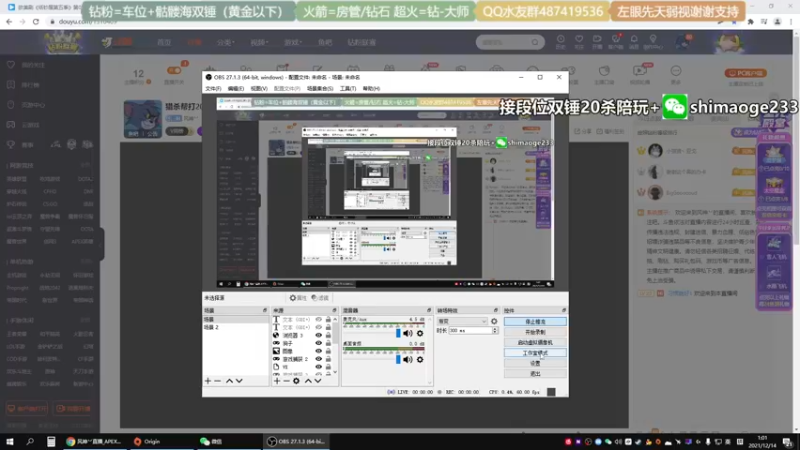The image size is (800, 450).
Task: Open Windows Start menu
Action: click(x=10, y=442)
